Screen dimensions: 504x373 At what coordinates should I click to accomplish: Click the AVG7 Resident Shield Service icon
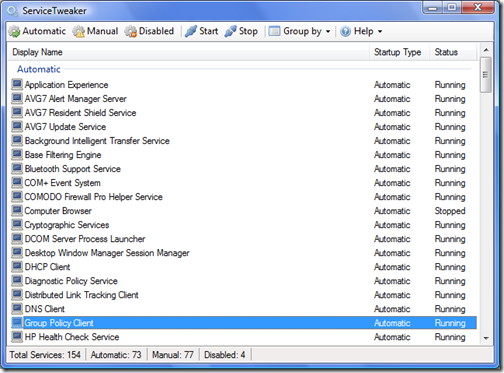coord(17,112)
